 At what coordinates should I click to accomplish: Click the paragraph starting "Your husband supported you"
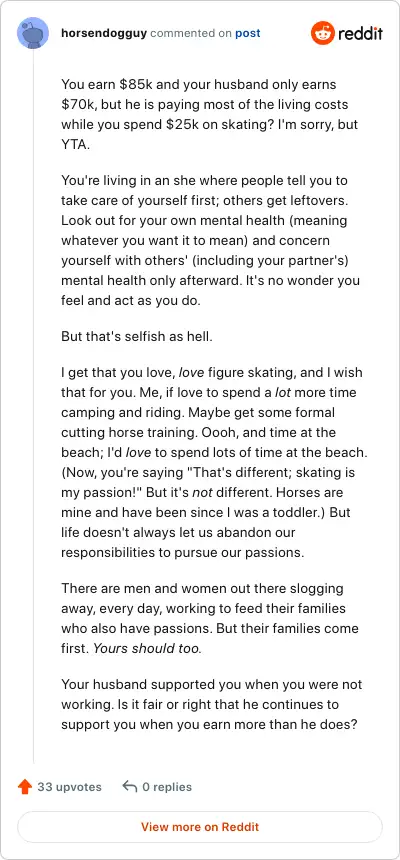[211, 704]
